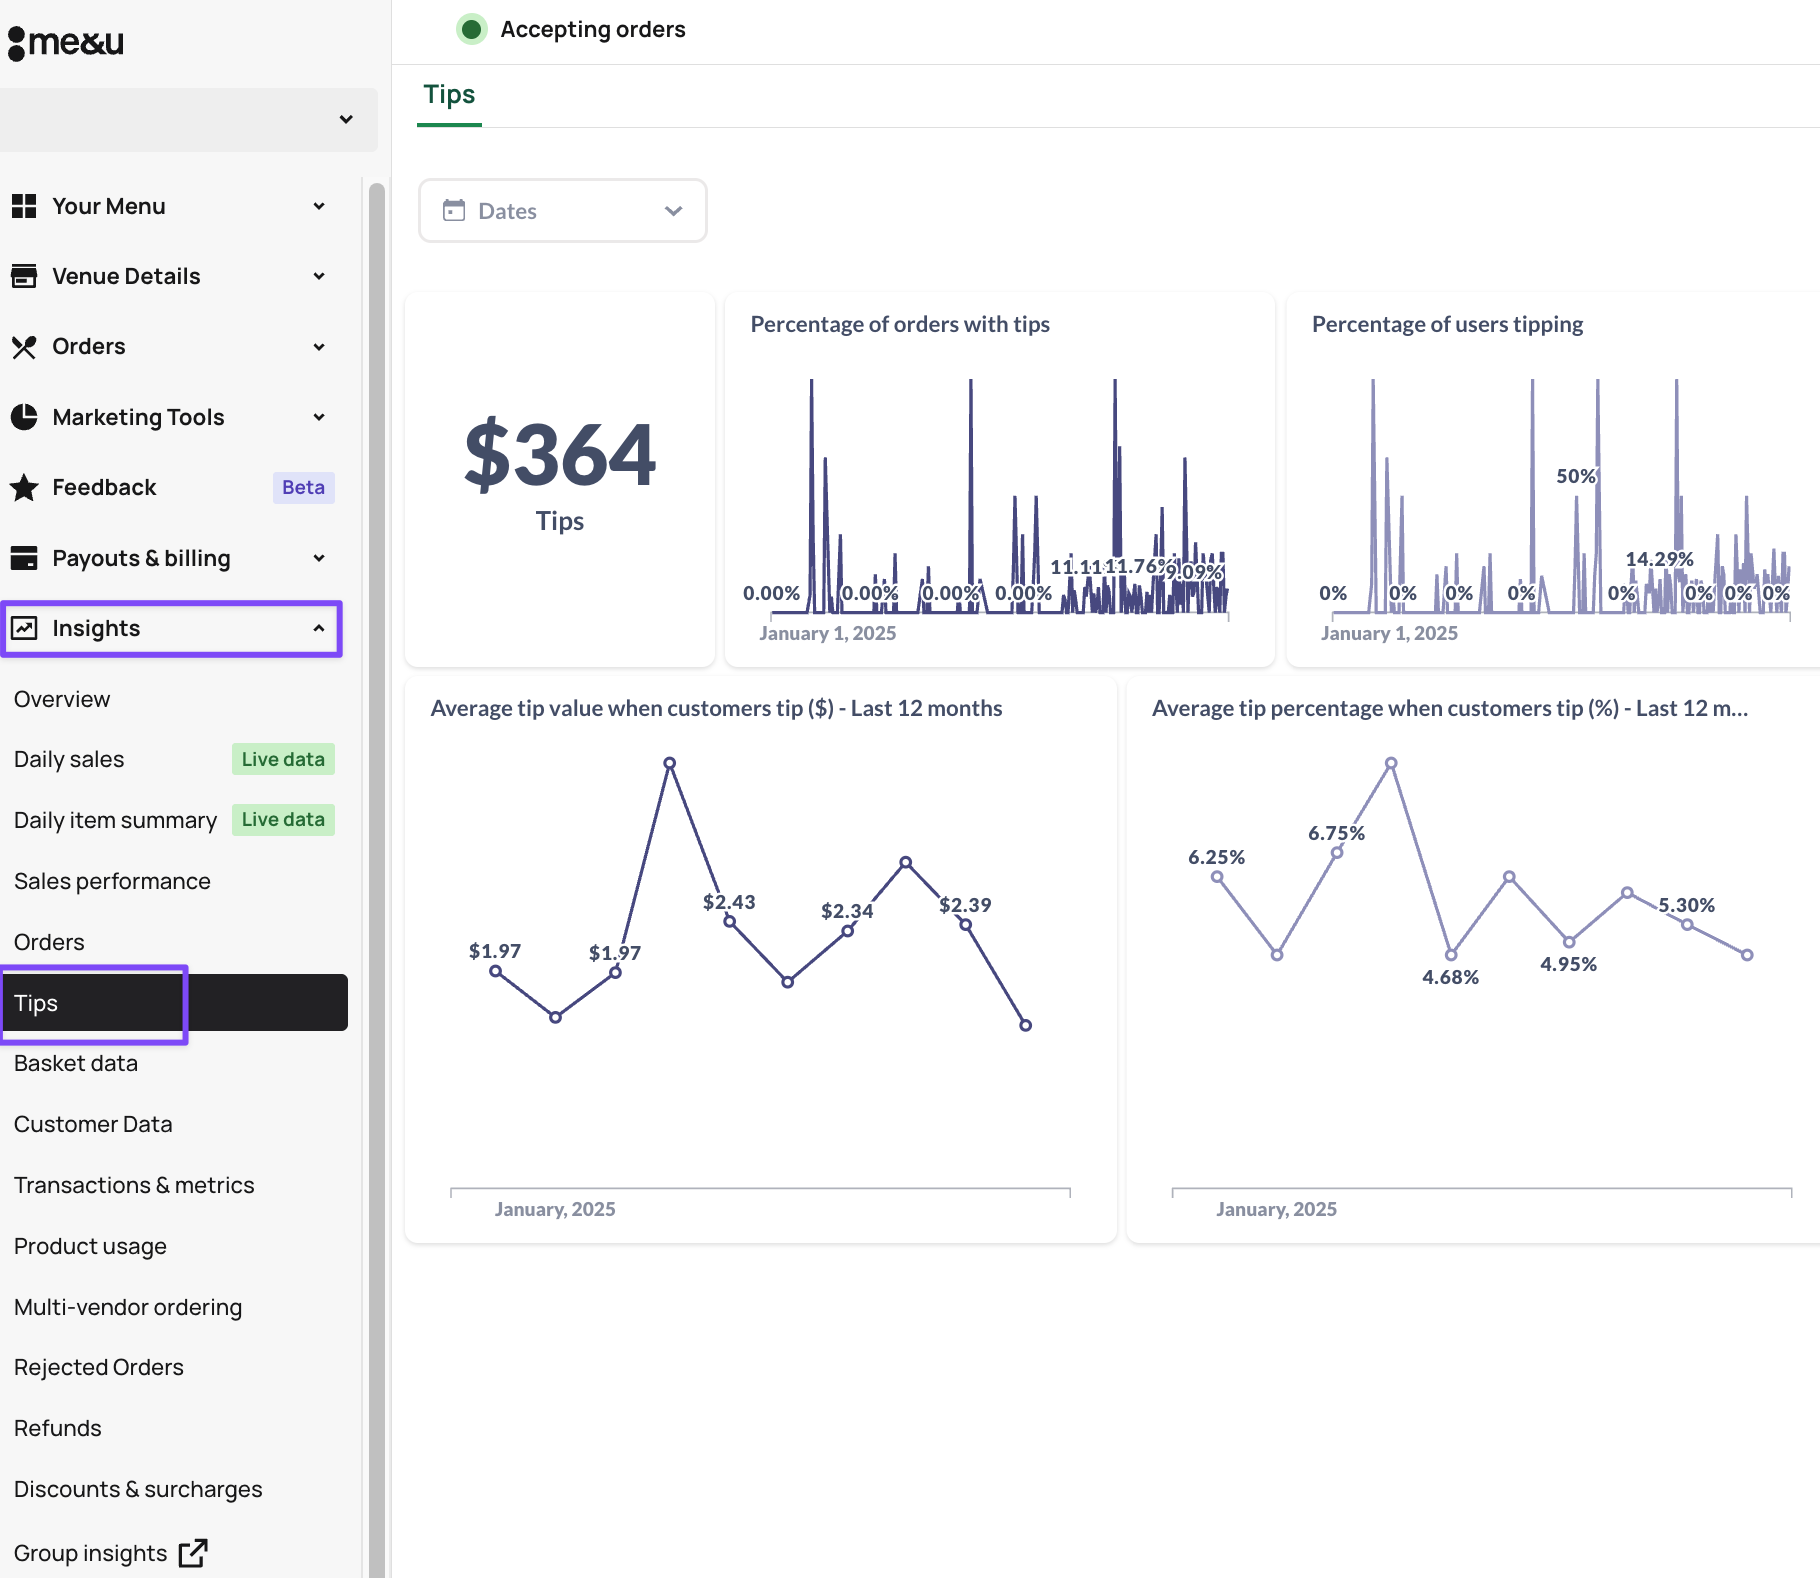Click the green Accepting orders status indicator
This screenshot has width=1820, height=1578.
472,30
